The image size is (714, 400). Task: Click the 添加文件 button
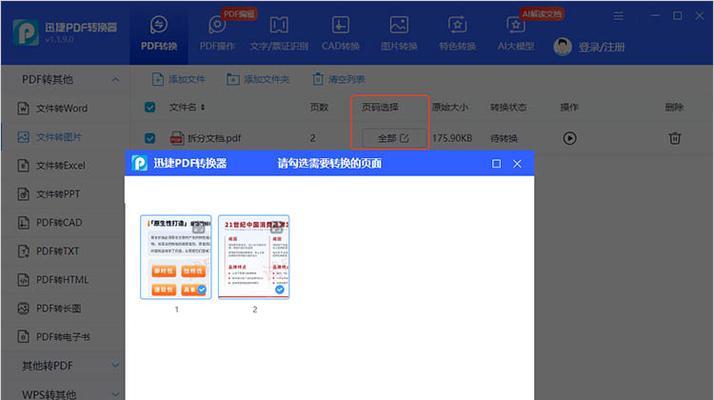[178, 79]
